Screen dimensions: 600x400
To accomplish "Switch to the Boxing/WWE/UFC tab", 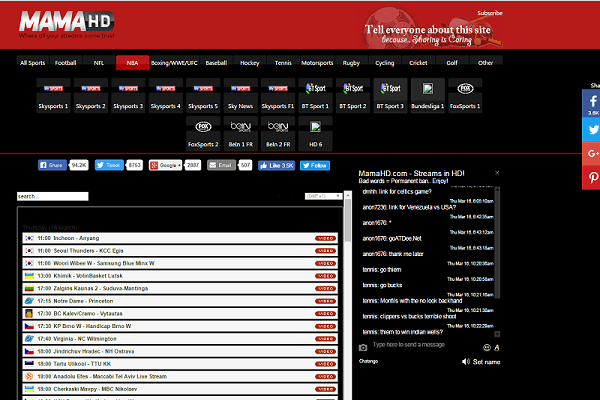I will coord(174,63).
